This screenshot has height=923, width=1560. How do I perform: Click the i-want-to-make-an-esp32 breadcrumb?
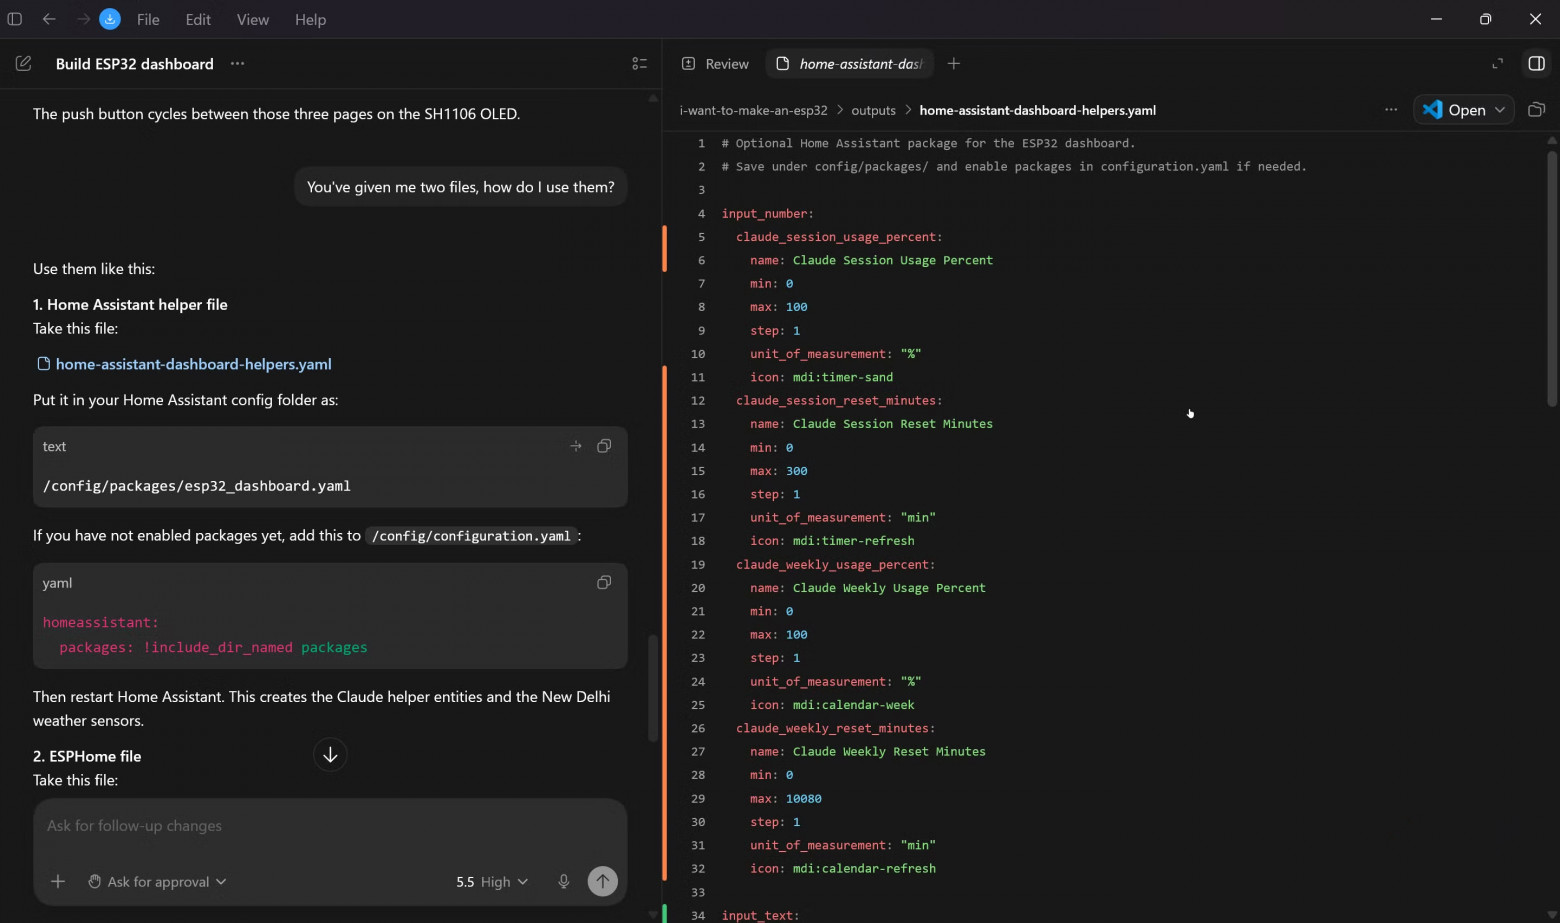(754, 110)
